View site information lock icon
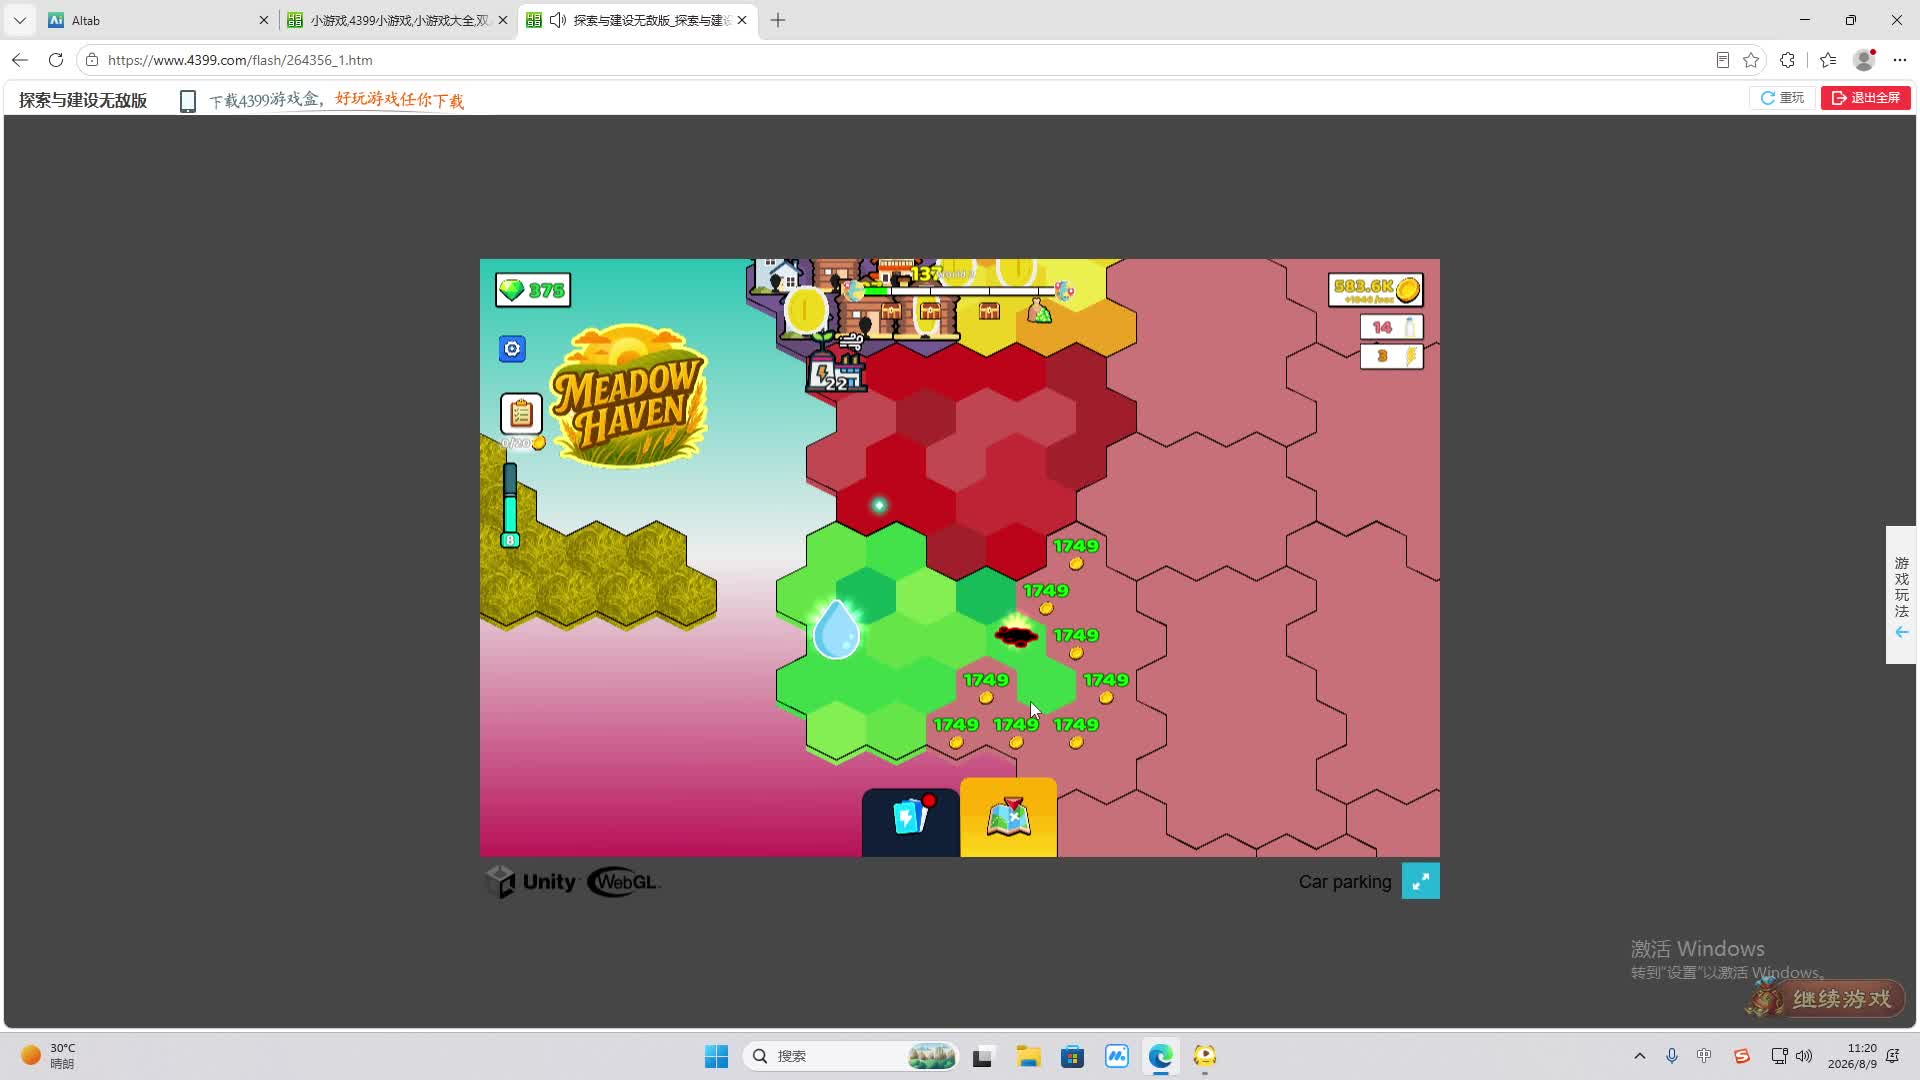The width and height of the screenshot is (1920, 1080). 92,60
